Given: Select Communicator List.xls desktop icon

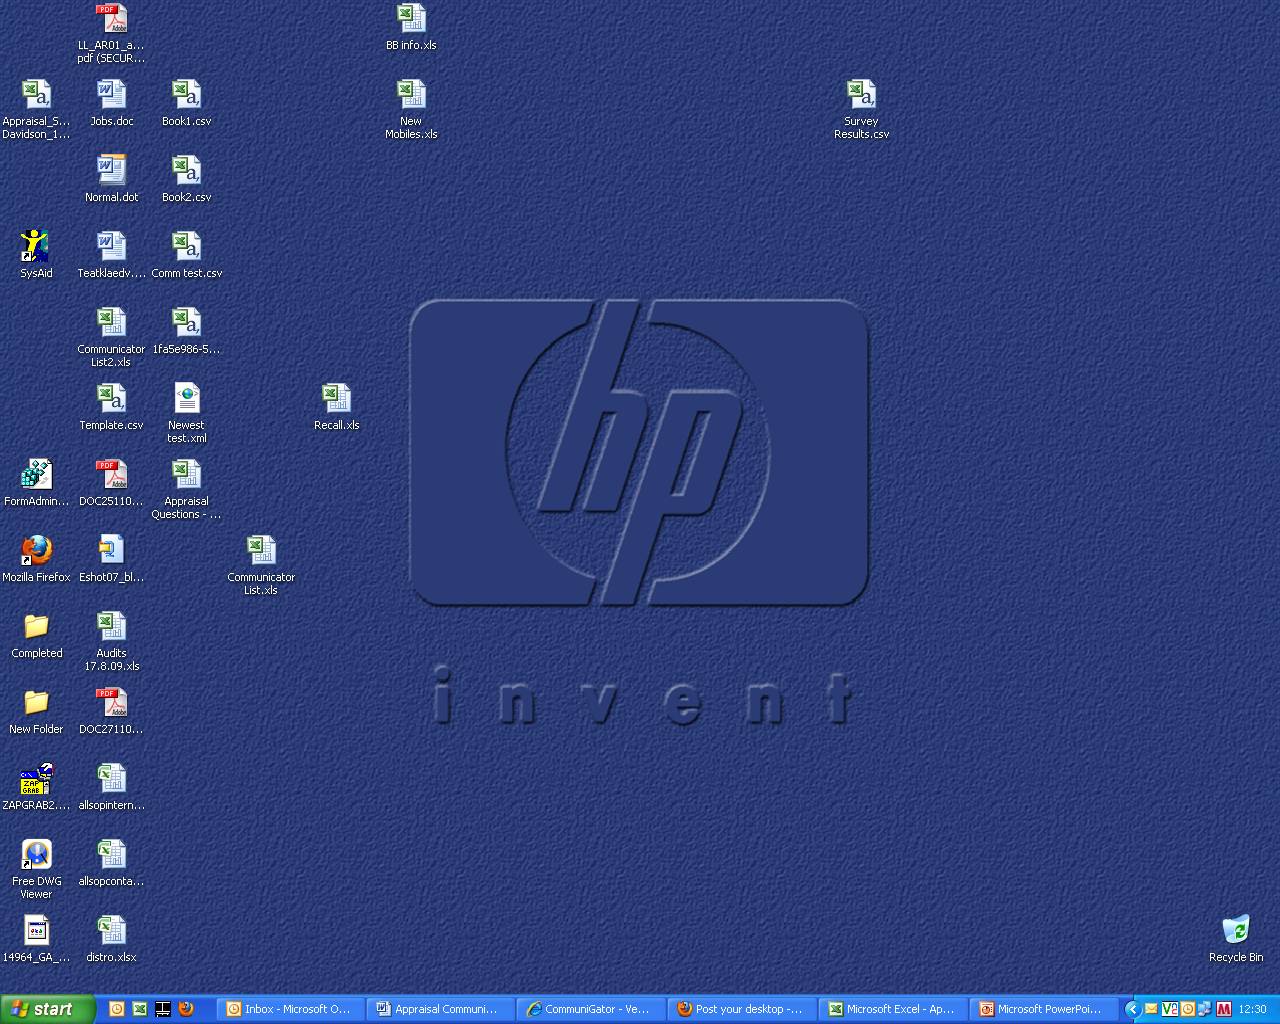Looking at the screenshot, I should [x=262, y=565].
